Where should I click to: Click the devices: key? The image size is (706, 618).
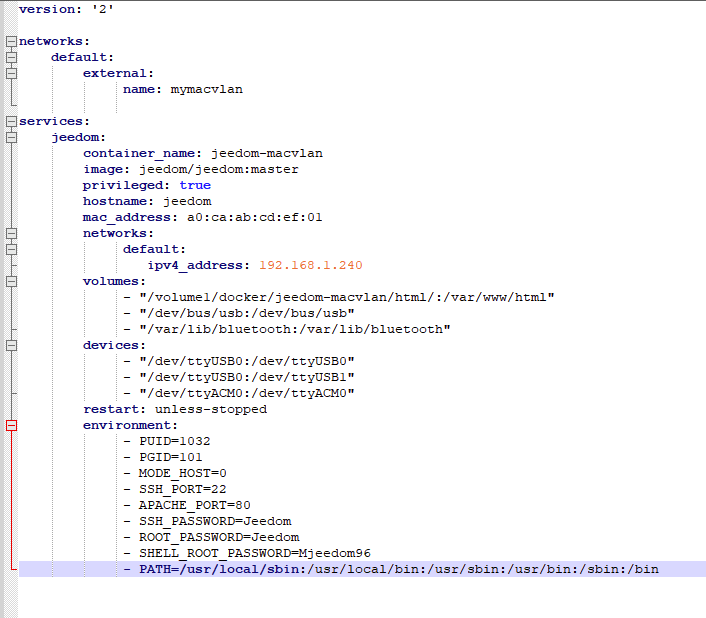click(114, 345)
